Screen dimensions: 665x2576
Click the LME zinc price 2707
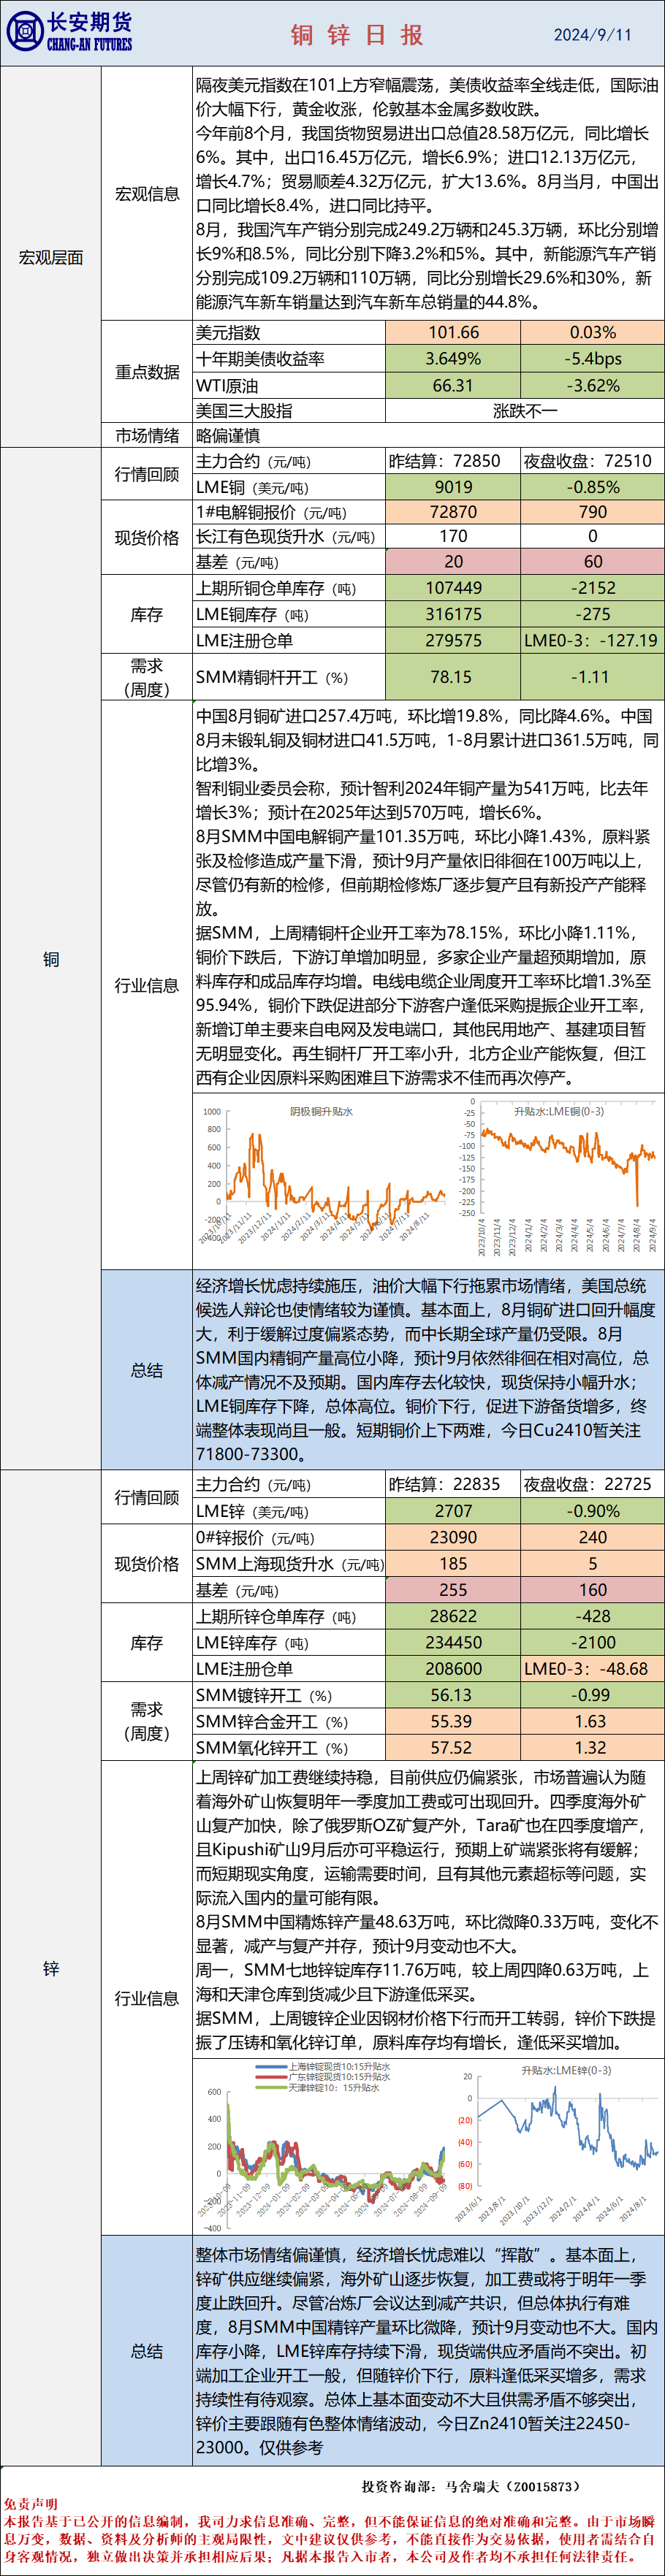click(453, 1511)
